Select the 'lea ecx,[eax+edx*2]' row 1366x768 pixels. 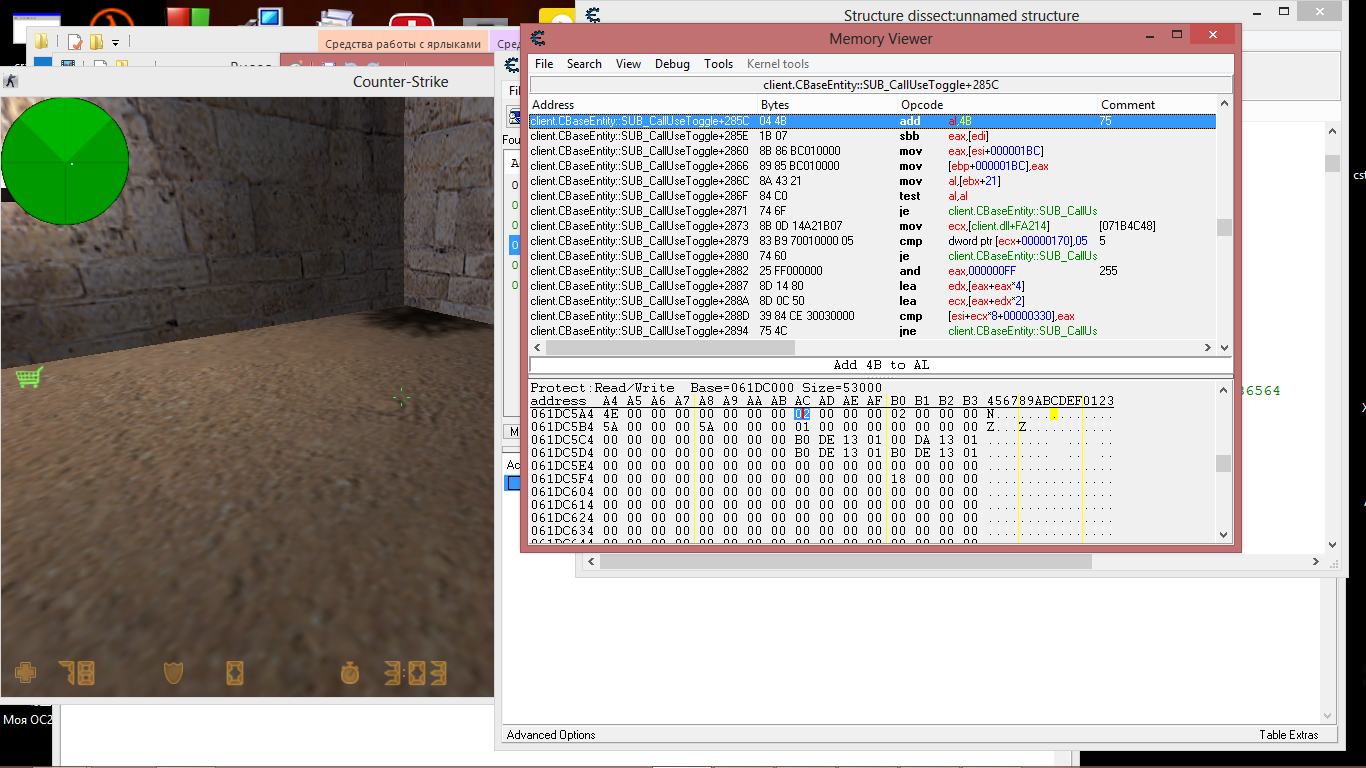(872, 301)
